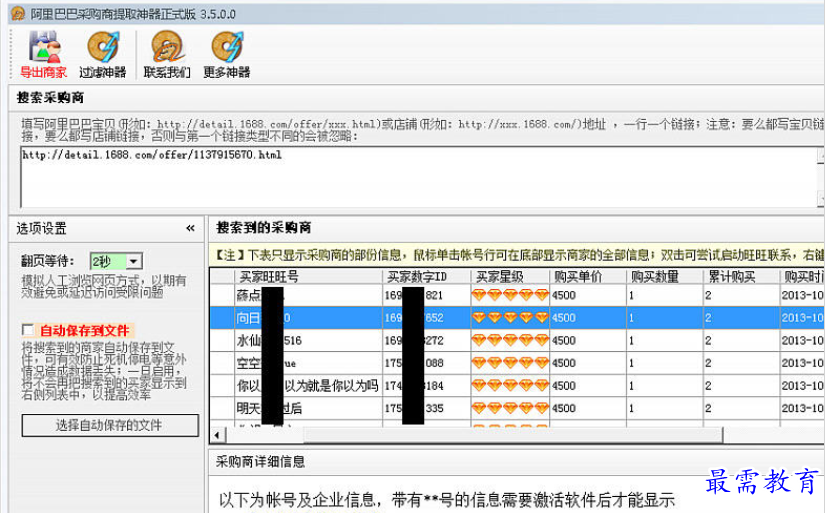The image size is (827, 513).
Task: Click the 采购商详细信息 panel header
Action: [261, 462]
